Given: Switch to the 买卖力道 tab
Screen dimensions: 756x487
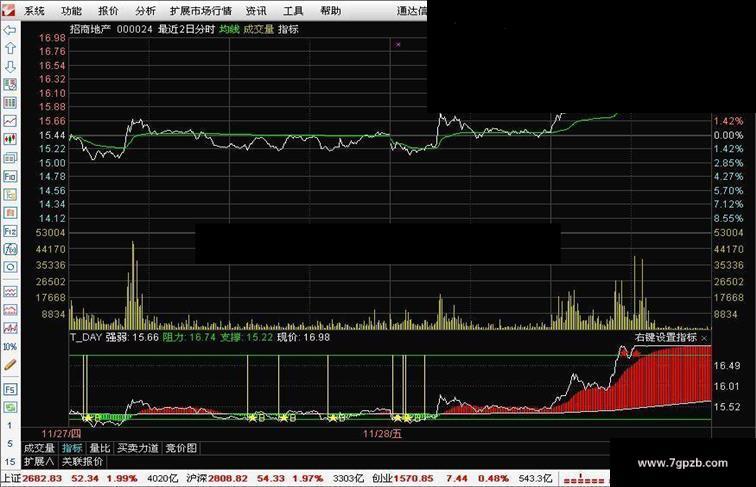Looking at the screenshot, I should tap(138, 448).
